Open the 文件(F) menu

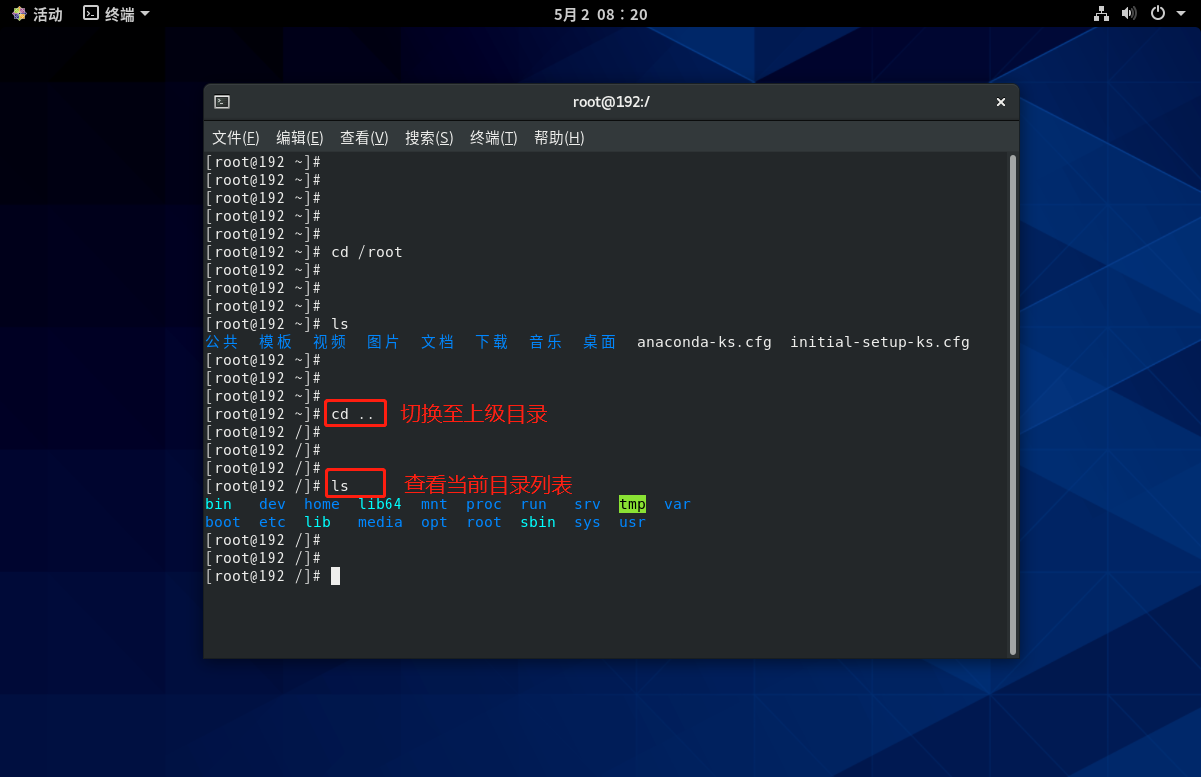pos(236,138)
